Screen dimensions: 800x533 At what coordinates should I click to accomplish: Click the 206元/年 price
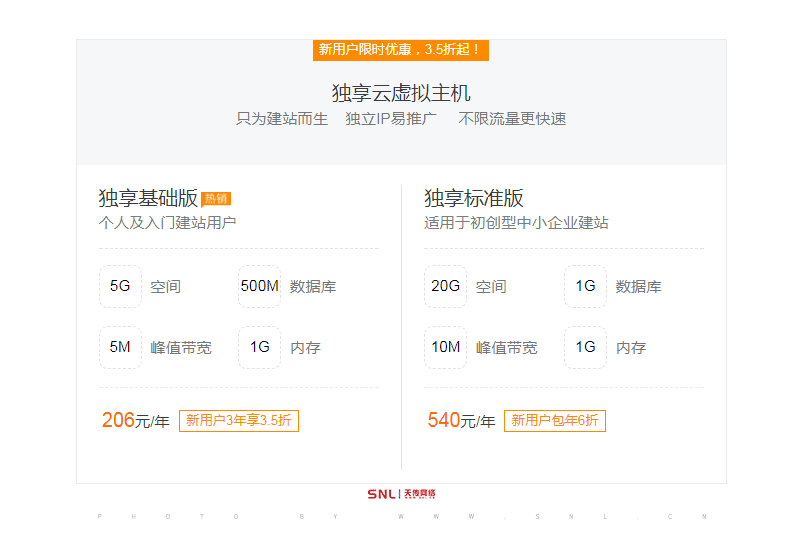point(136,420)
